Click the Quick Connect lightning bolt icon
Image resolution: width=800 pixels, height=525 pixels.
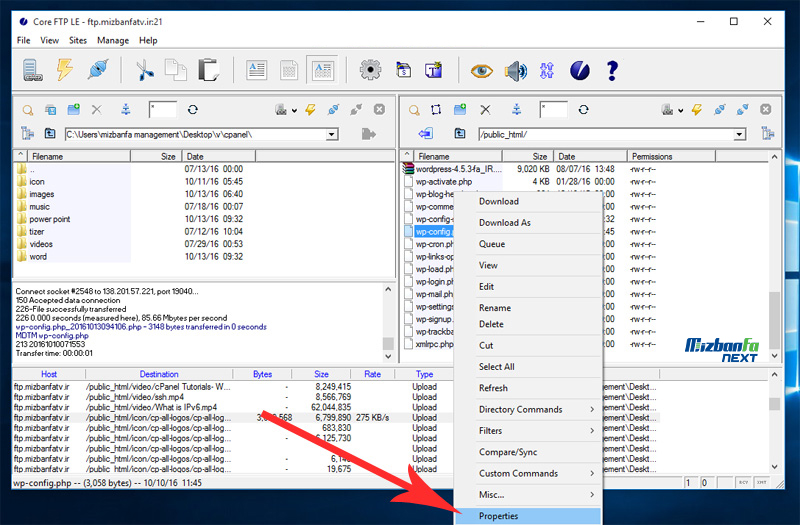click(x=65, y=70)
